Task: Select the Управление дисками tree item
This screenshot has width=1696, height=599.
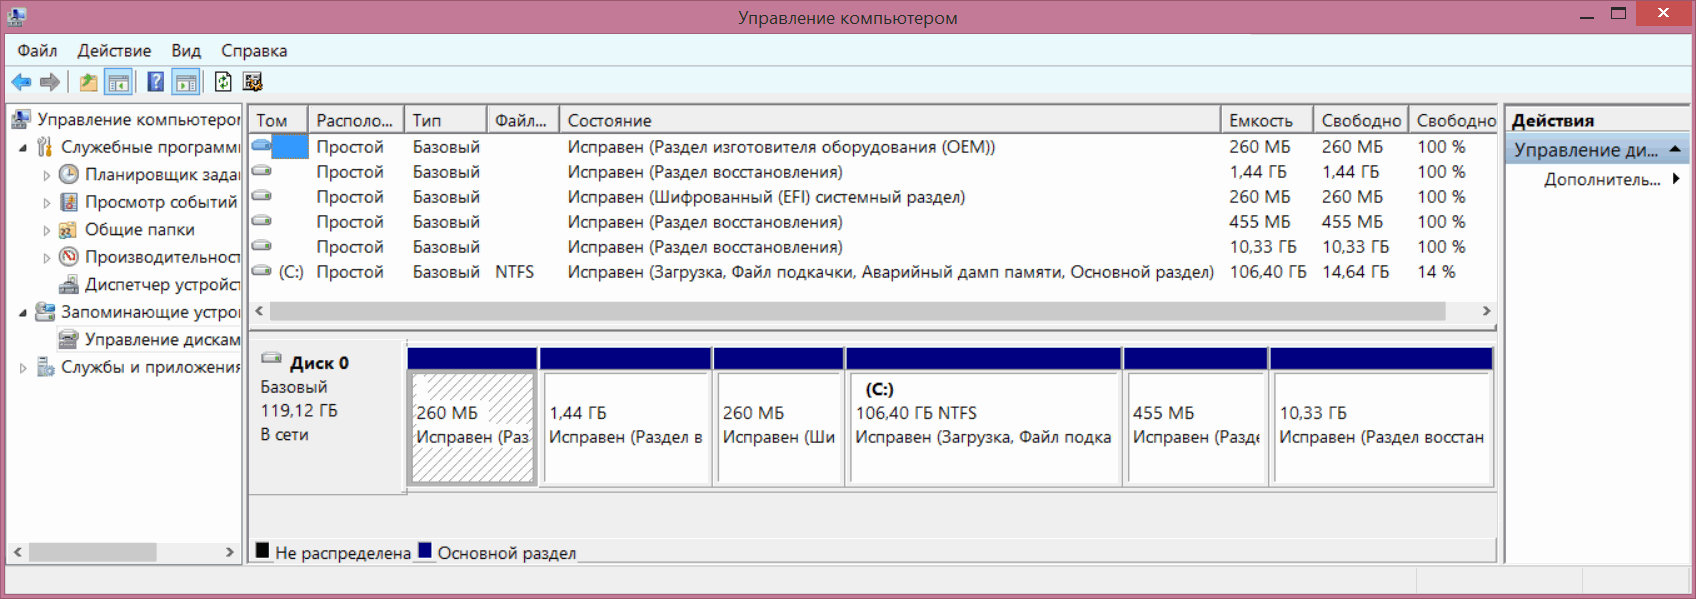Action: [x=162, y=339]
